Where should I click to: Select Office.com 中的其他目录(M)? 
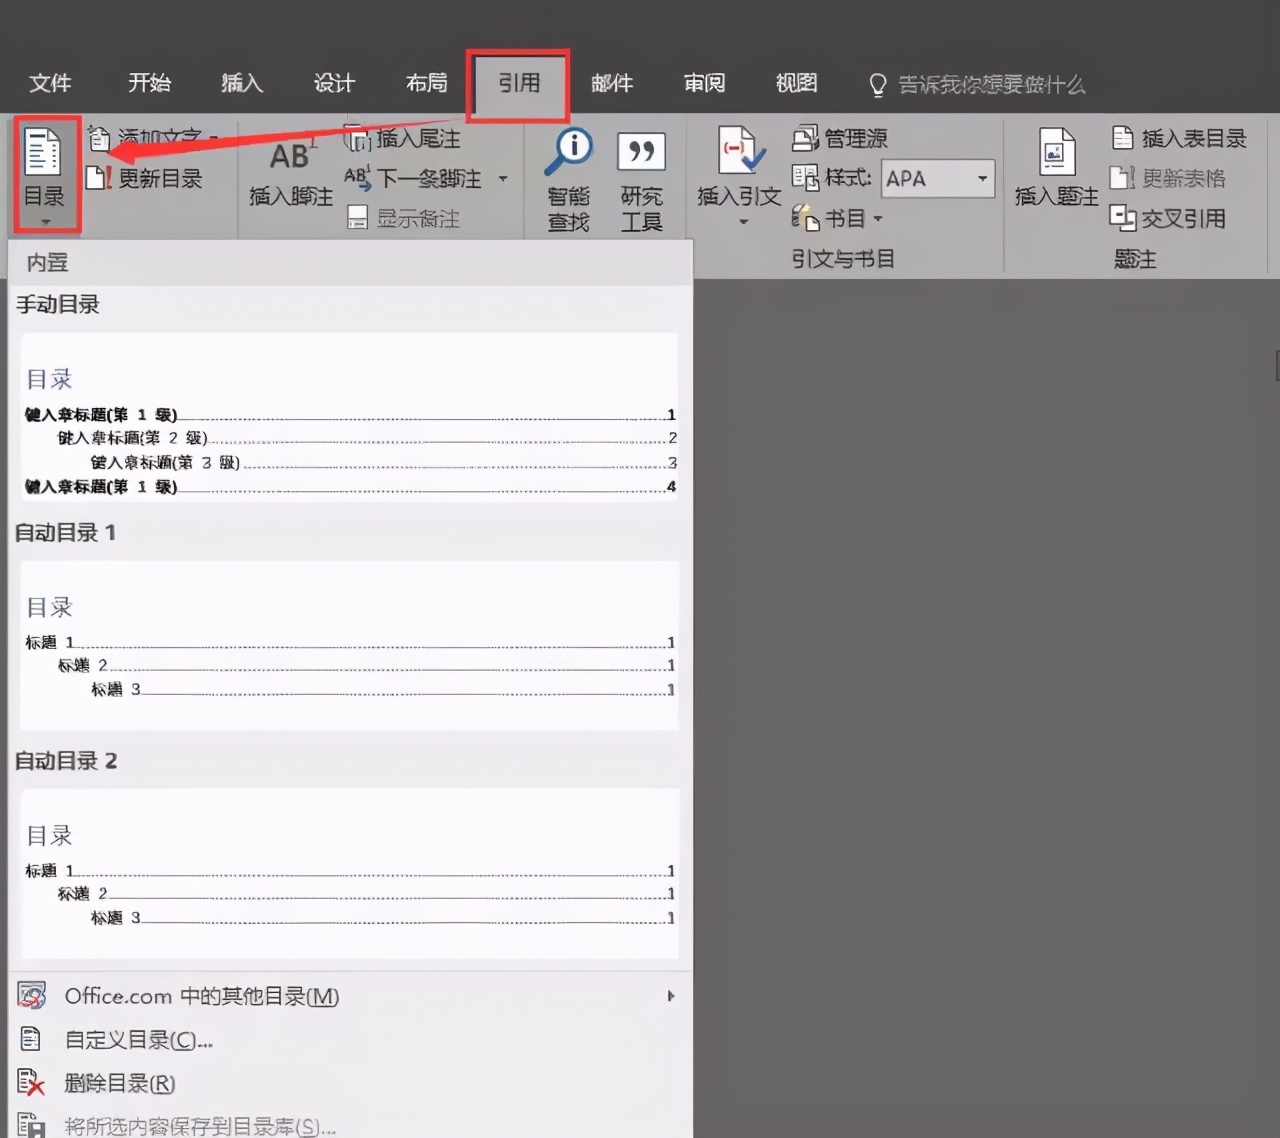[x=201, y=995]
